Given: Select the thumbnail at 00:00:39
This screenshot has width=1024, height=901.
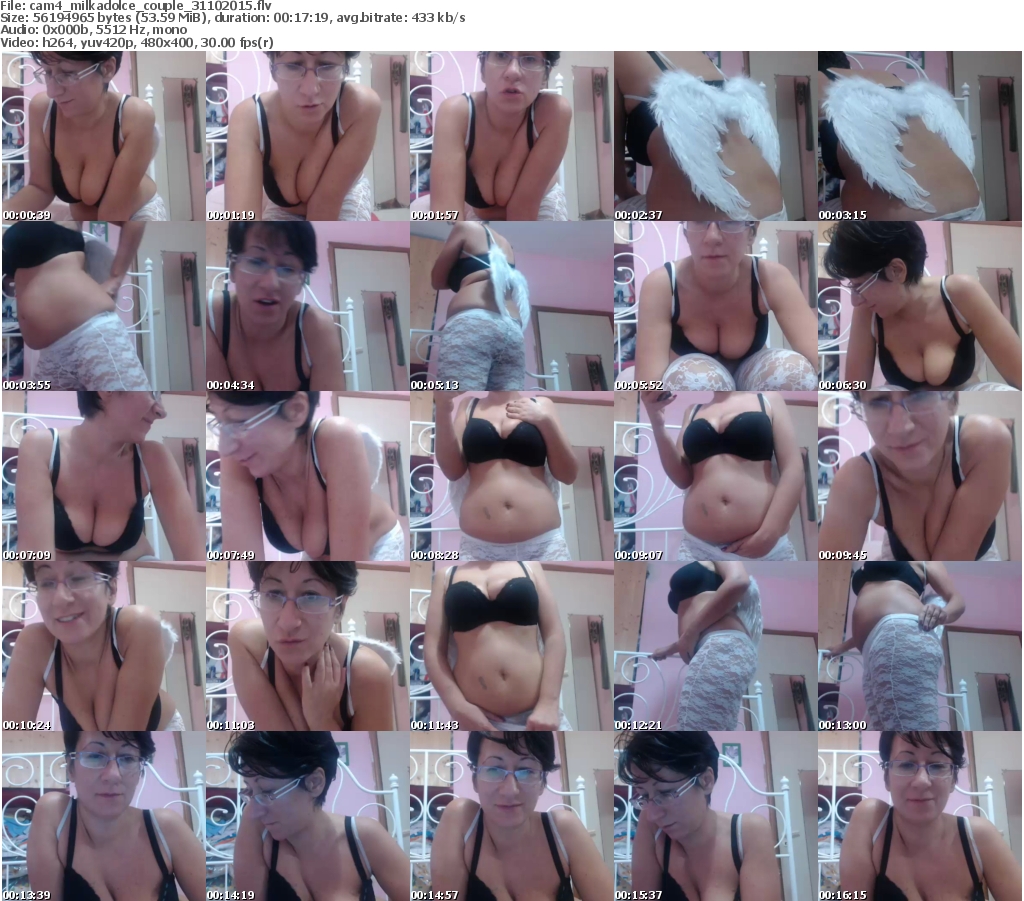Looking at the screenshot, I should 104,136.
